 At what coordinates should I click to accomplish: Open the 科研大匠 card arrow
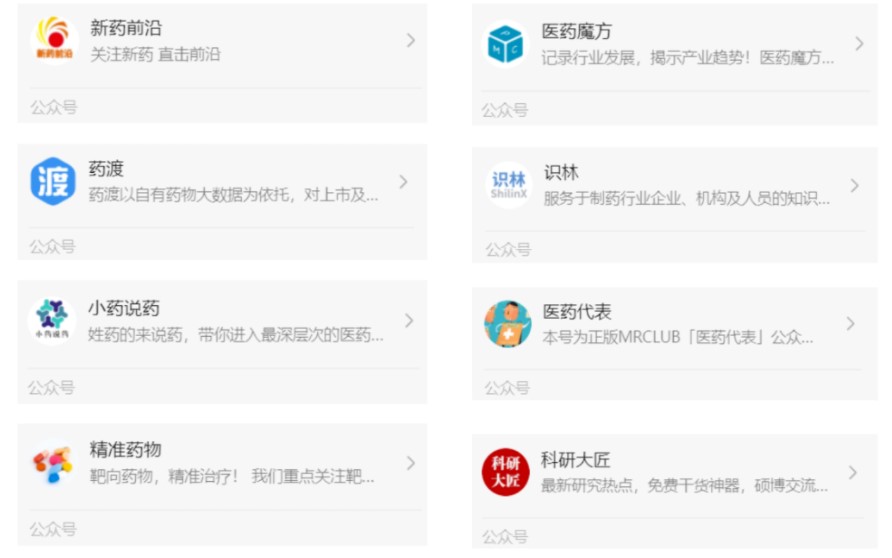tap(852, 472)
